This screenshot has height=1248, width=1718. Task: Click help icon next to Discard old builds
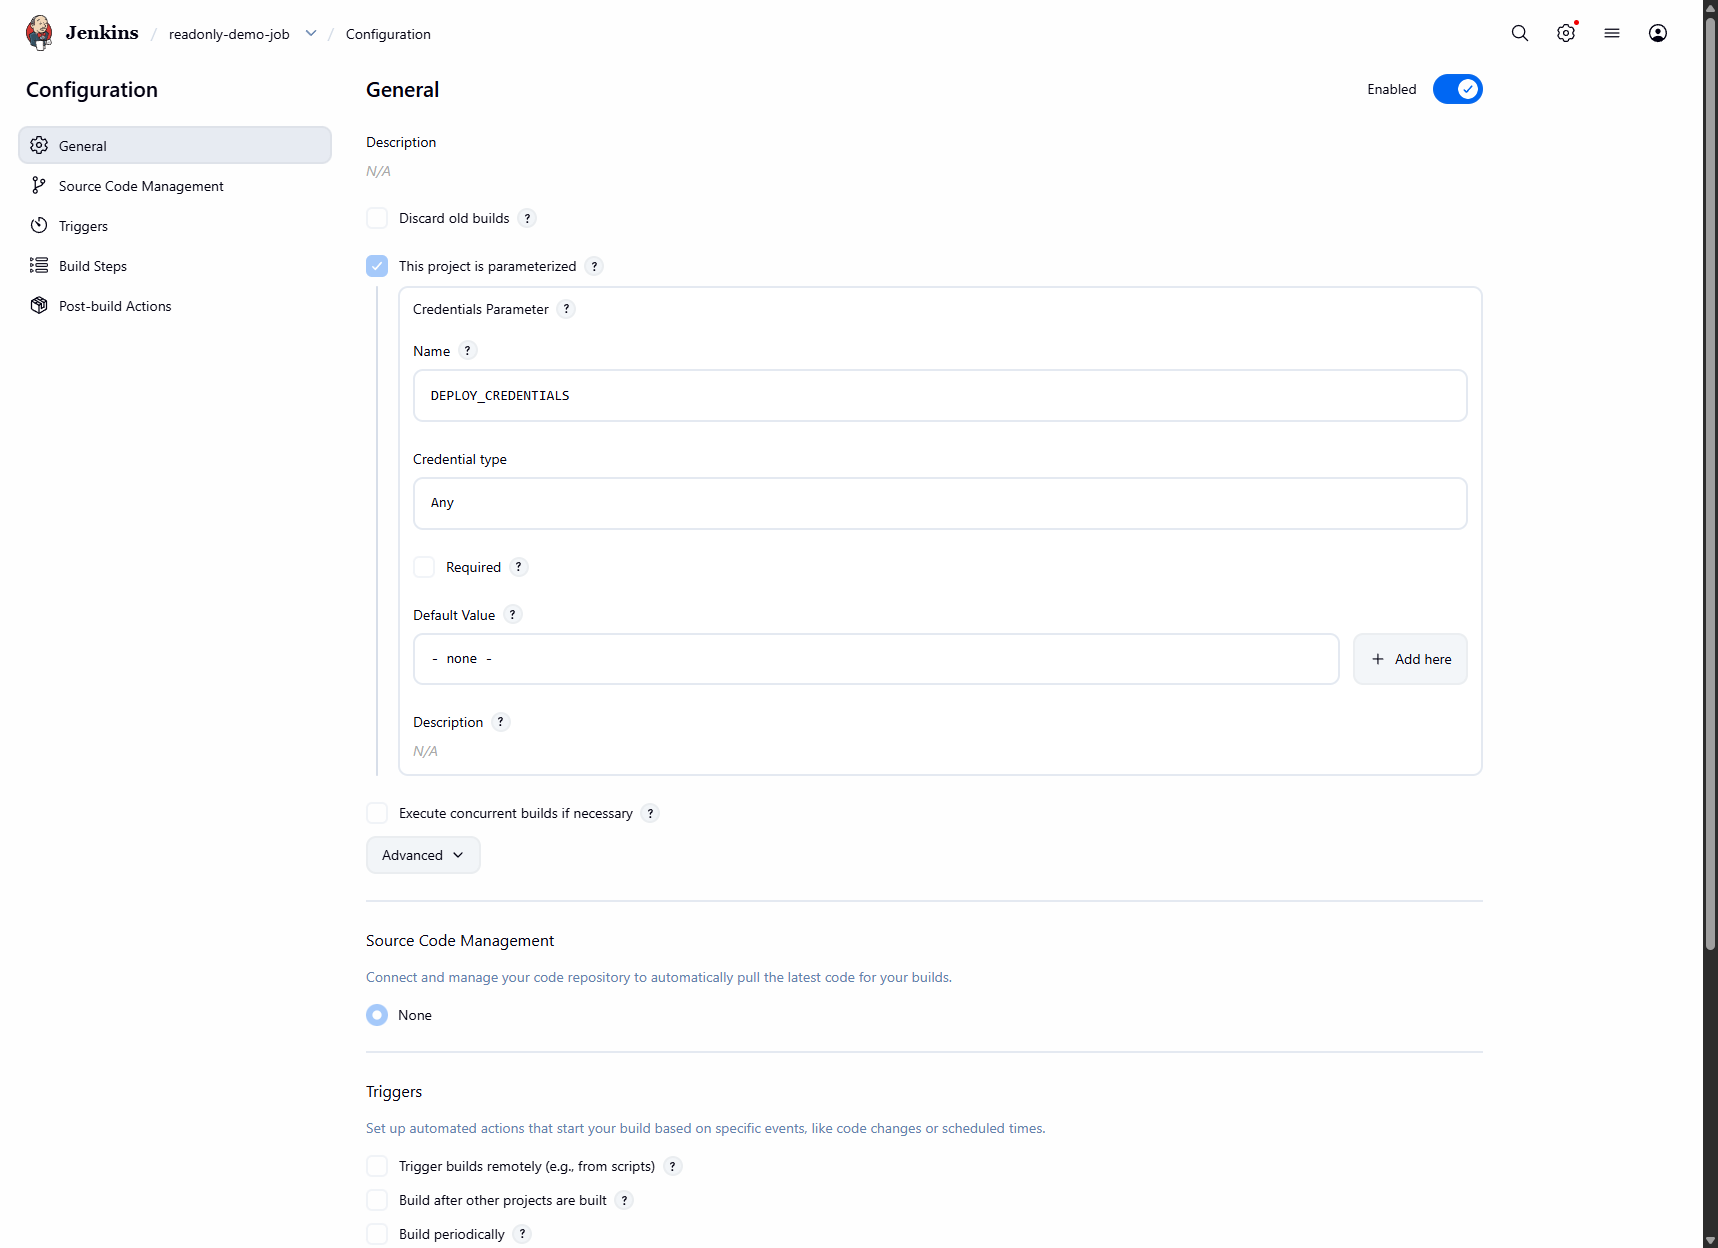[x=528, y=218]
